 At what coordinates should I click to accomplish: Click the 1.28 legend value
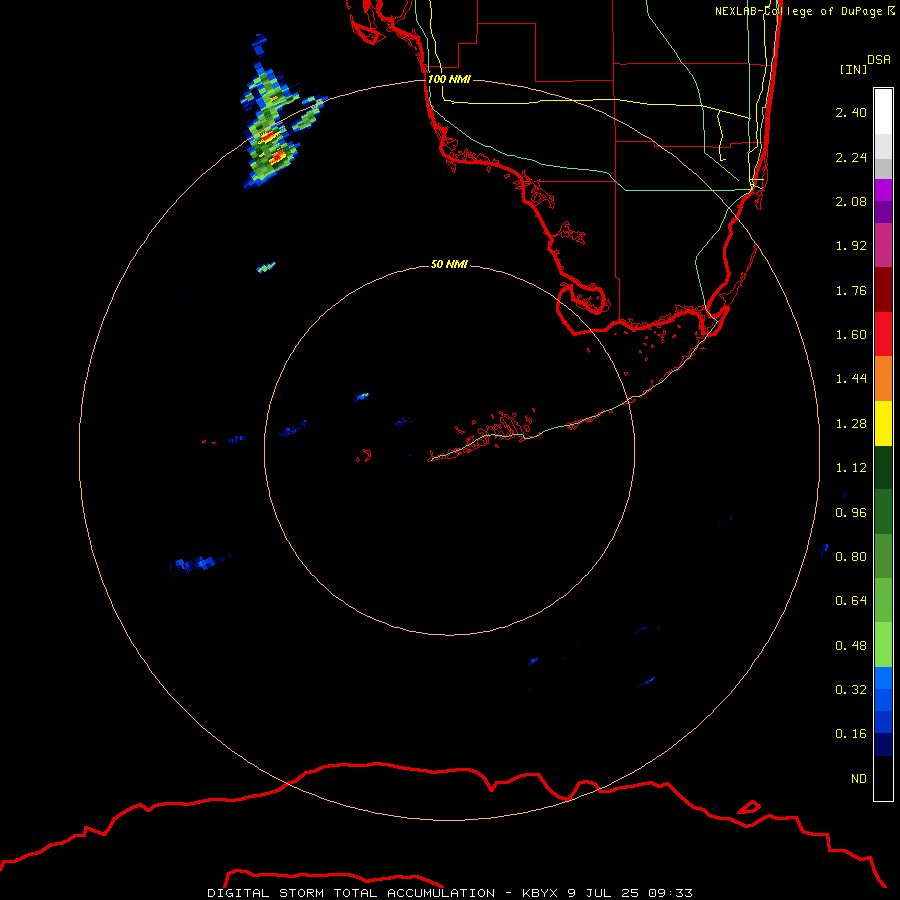[851, 424]
